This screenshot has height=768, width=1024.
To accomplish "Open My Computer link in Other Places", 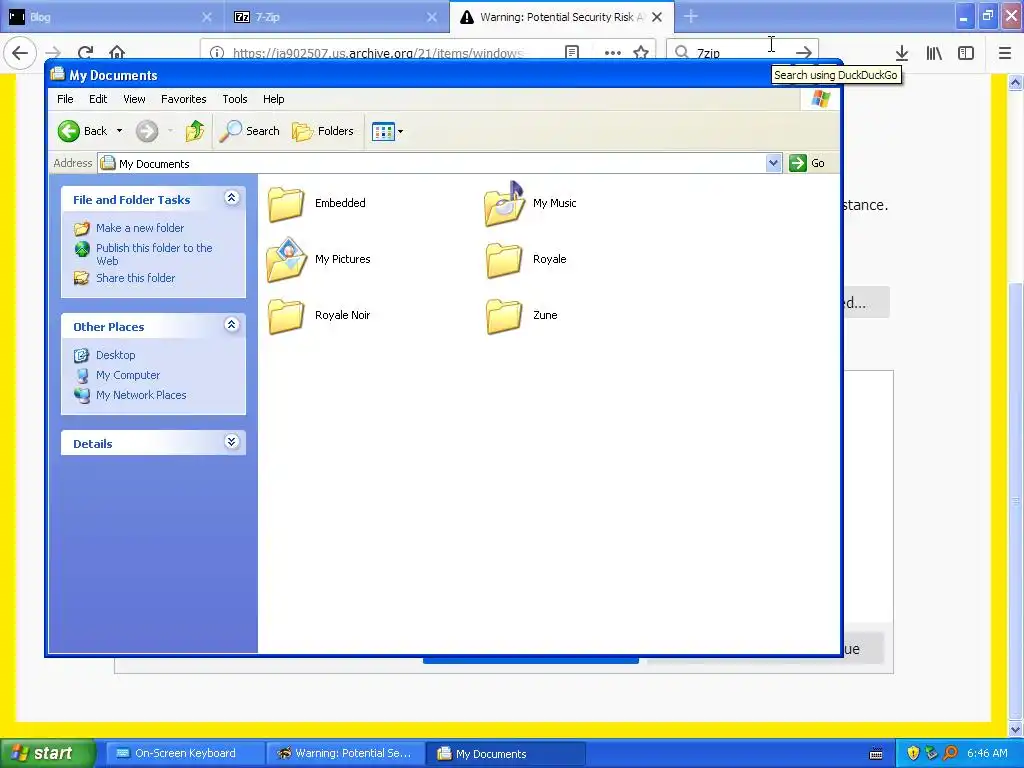I will click(x=128, y=376).
